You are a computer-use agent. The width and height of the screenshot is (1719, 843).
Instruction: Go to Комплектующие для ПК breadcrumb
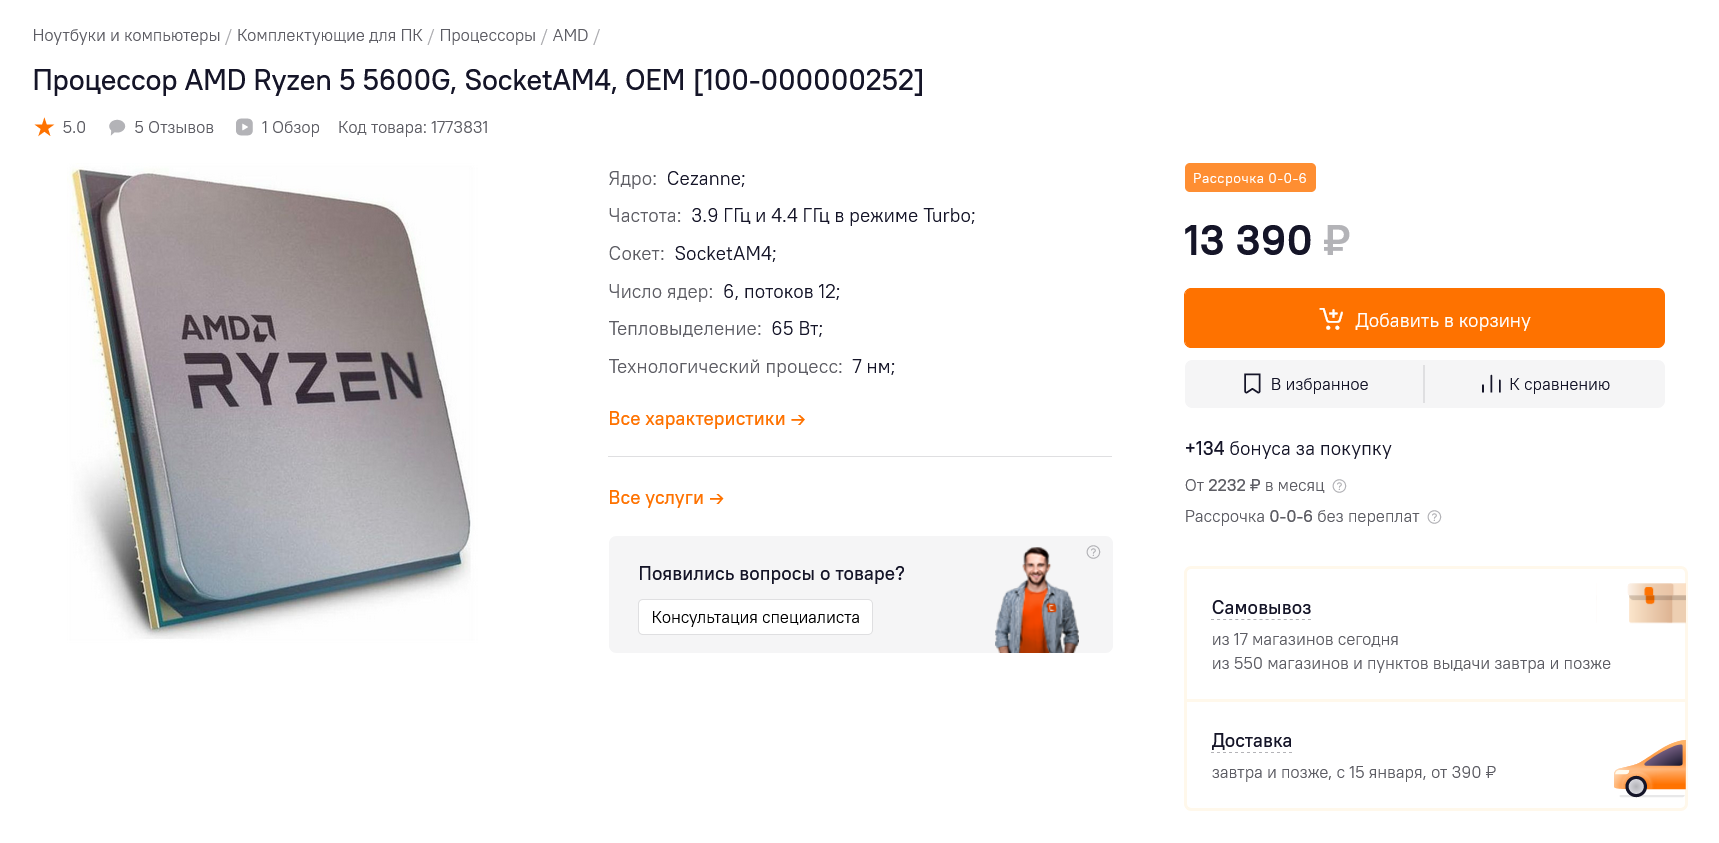329,36
